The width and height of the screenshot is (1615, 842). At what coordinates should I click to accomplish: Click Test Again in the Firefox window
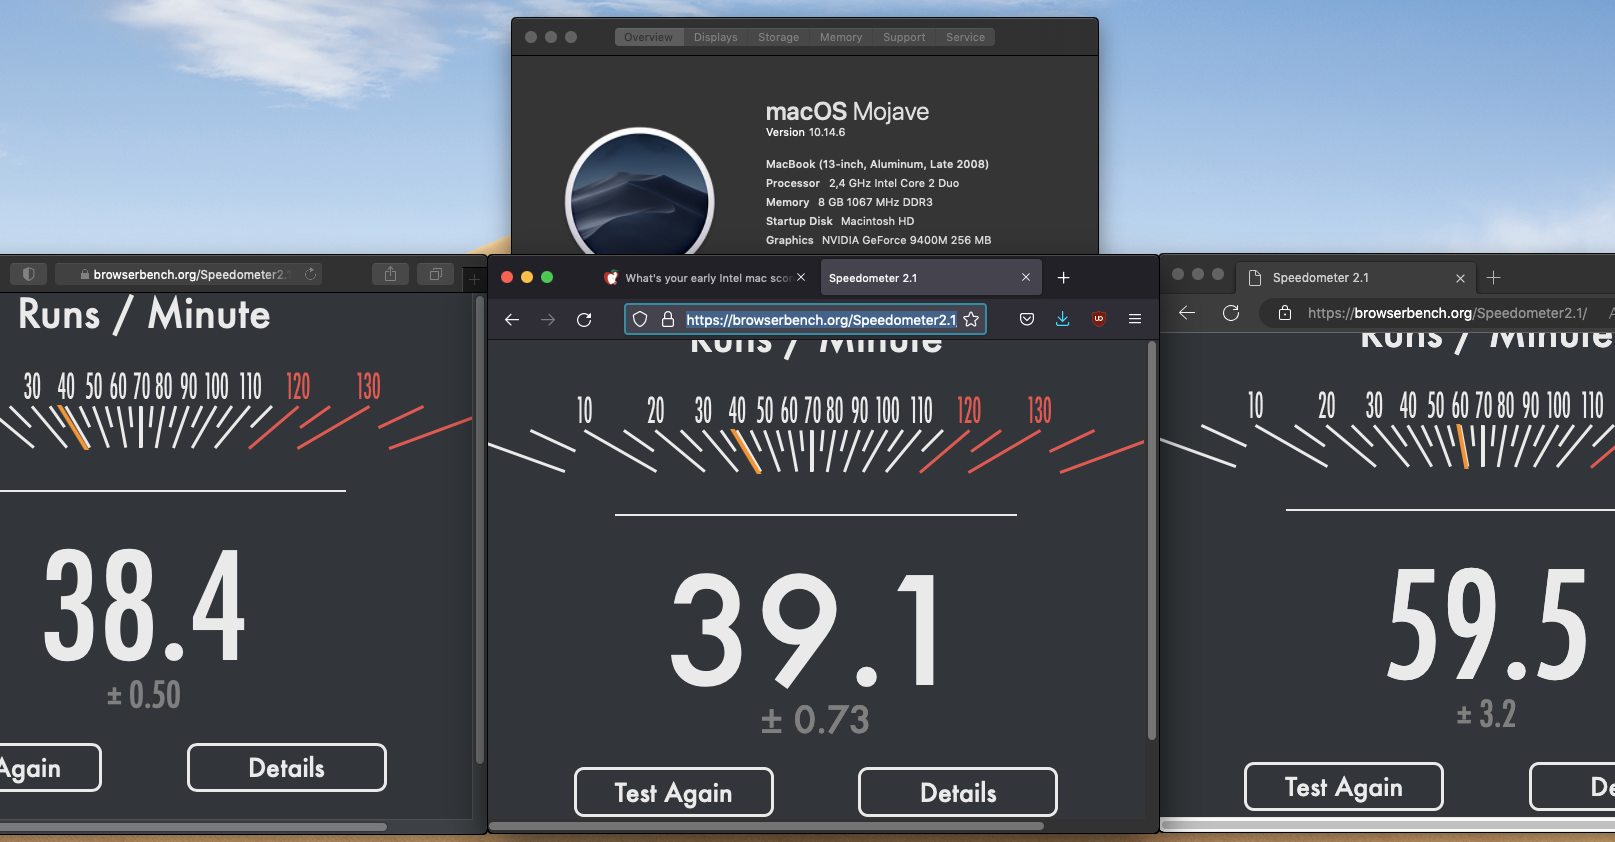click(x=674, y=792)
